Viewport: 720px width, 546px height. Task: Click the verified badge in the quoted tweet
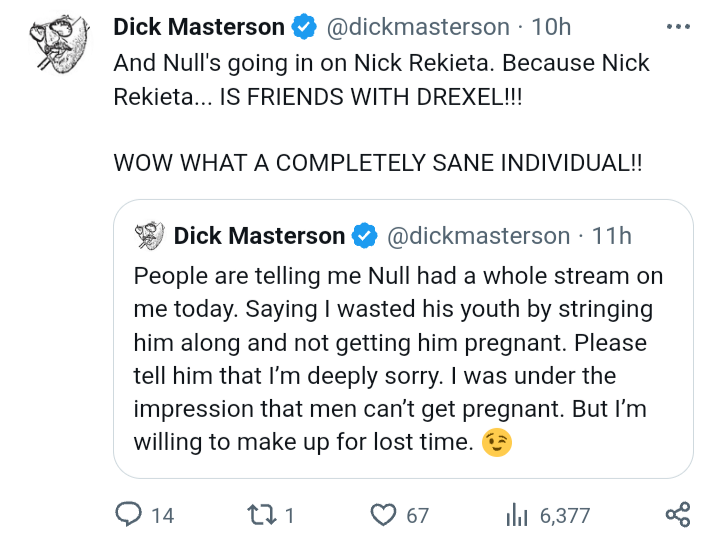point(365,236)
